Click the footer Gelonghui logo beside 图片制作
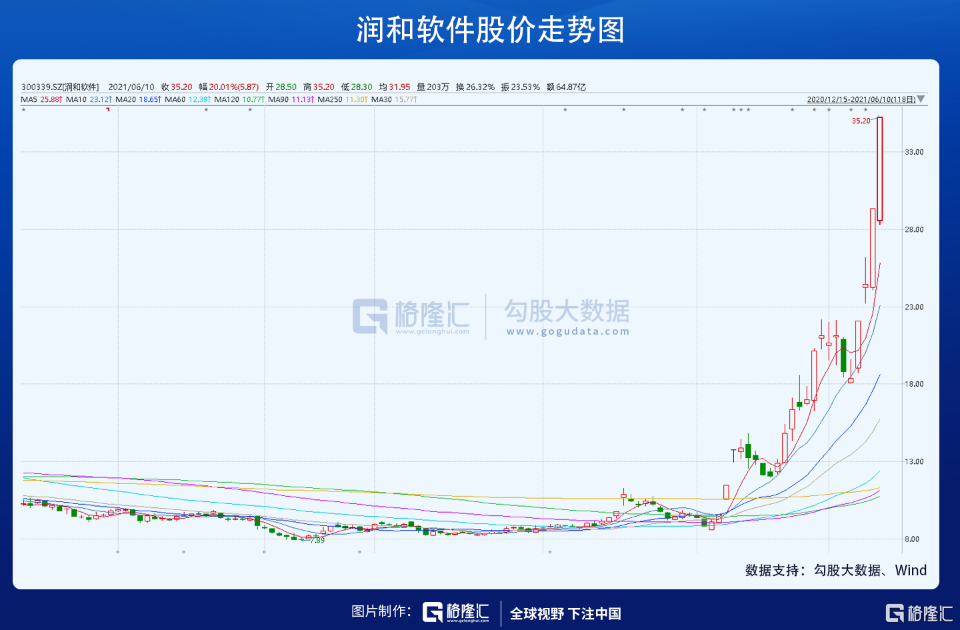 coord(456,612)
